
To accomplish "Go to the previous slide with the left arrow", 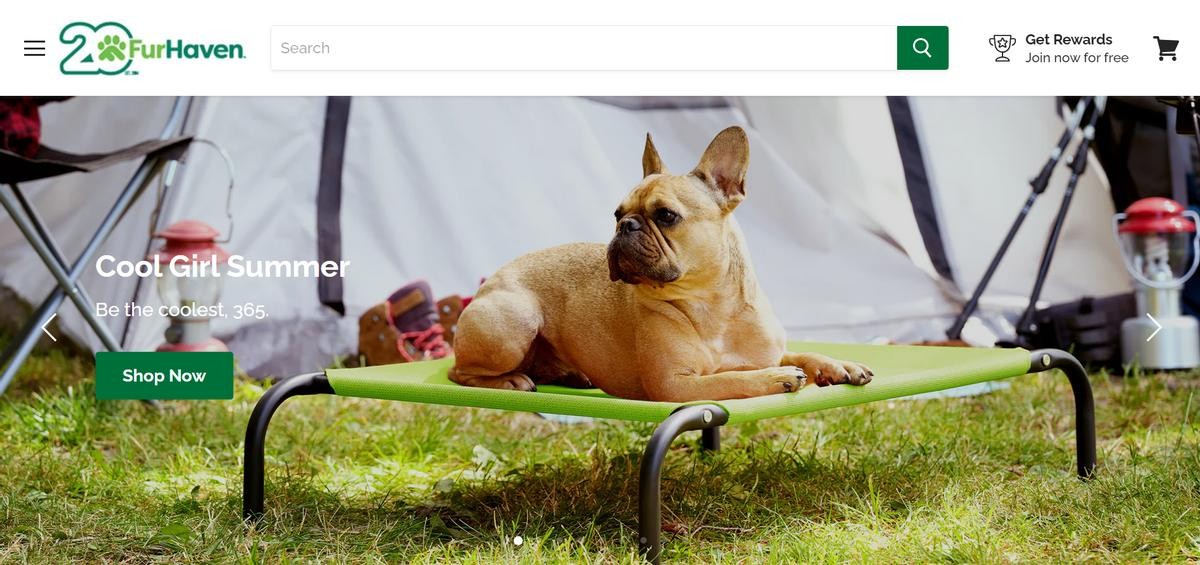I will [49, 327].
